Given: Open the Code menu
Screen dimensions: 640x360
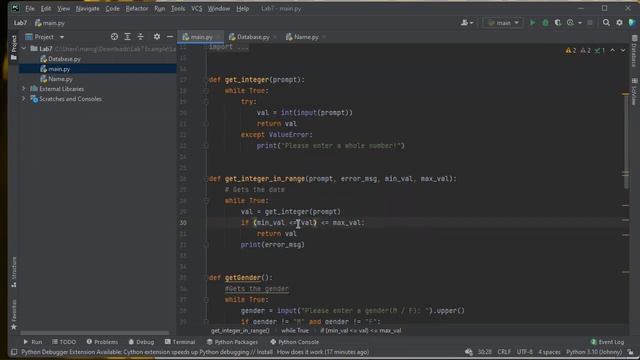Looking at the screenshot, I should [x=112, y=8].
